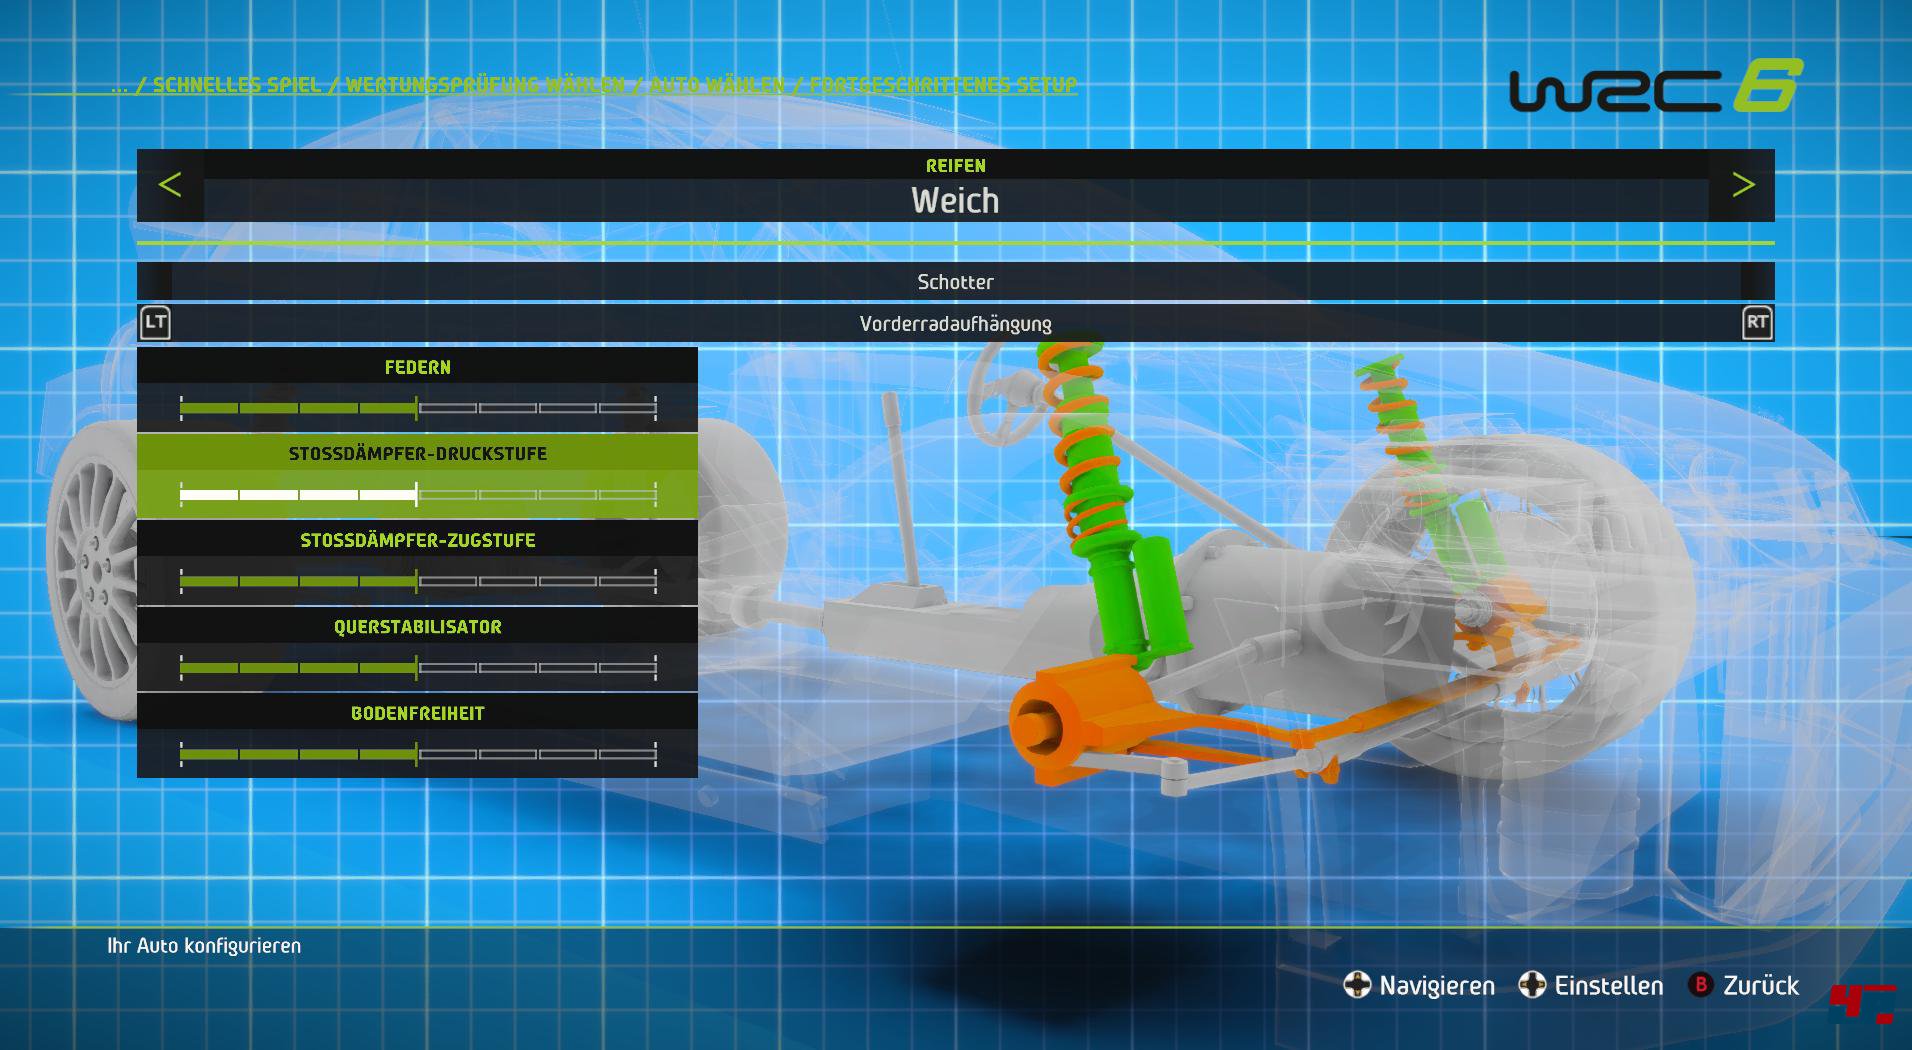Click the Zurück back label
The height and width of the screenshot is (1050, 1912).
(x=1760, y=986)
